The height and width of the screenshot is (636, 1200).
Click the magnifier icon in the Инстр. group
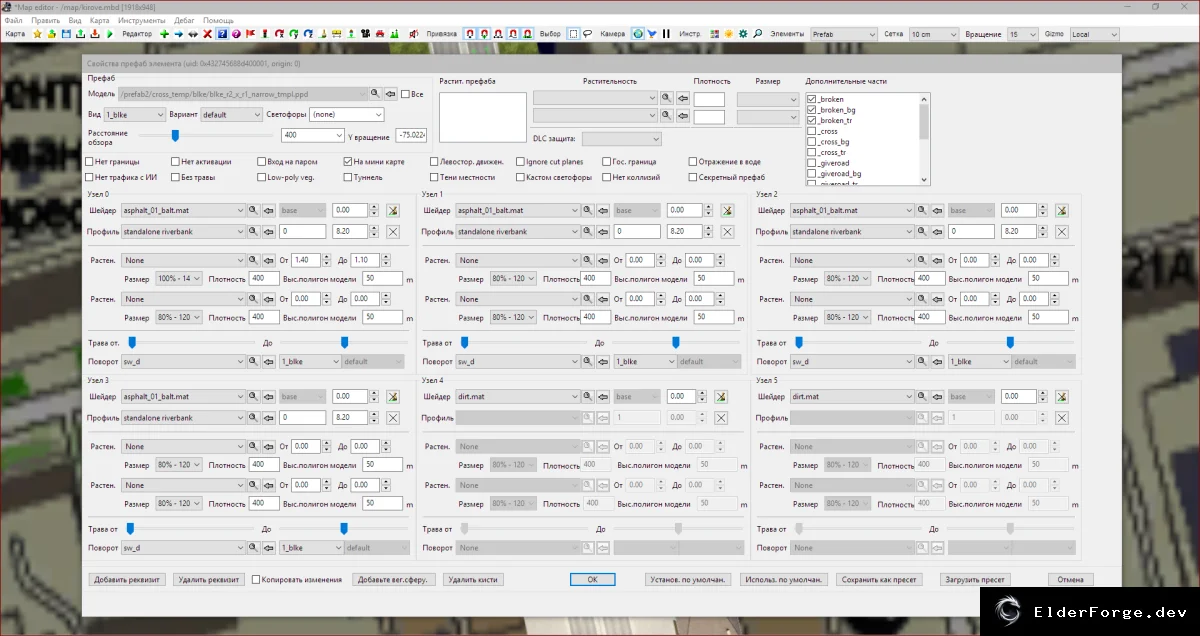[x=757, y=34]
